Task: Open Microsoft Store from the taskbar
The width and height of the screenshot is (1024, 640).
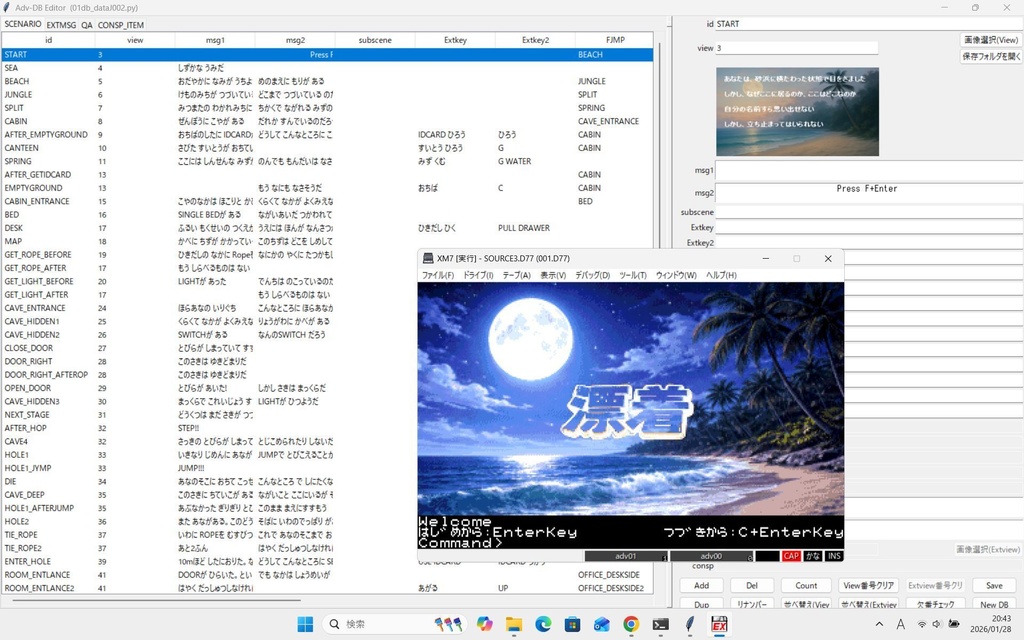Action: tap(573, 624)
